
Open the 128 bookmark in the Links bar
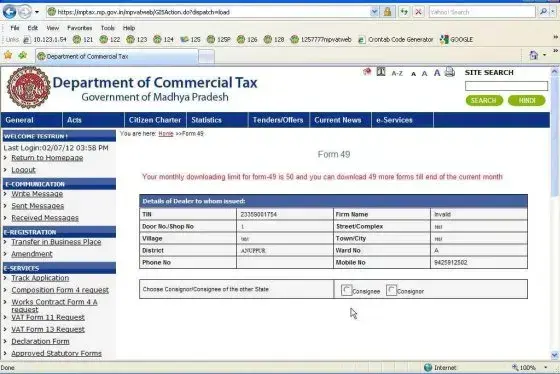pyautogui.click(x=274, y=39)
